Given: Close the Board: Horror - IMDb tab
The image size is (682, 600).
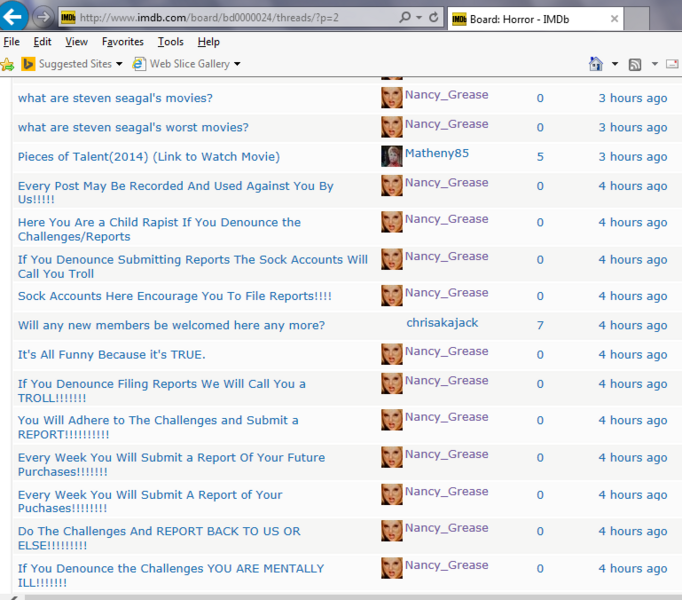Looking at the screenshot, I should point(613,18).
